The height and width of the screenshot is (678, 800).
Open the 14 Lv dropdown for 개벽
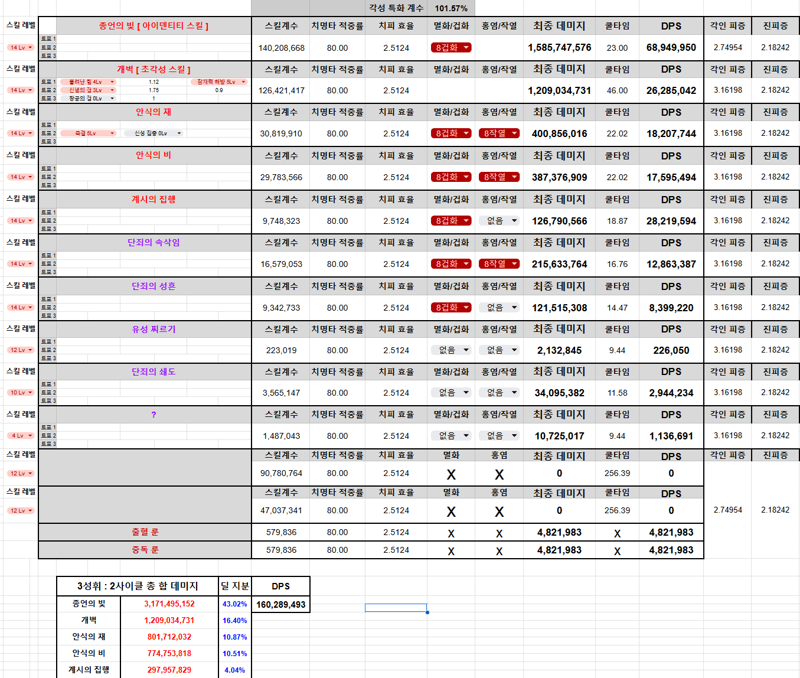20,90
